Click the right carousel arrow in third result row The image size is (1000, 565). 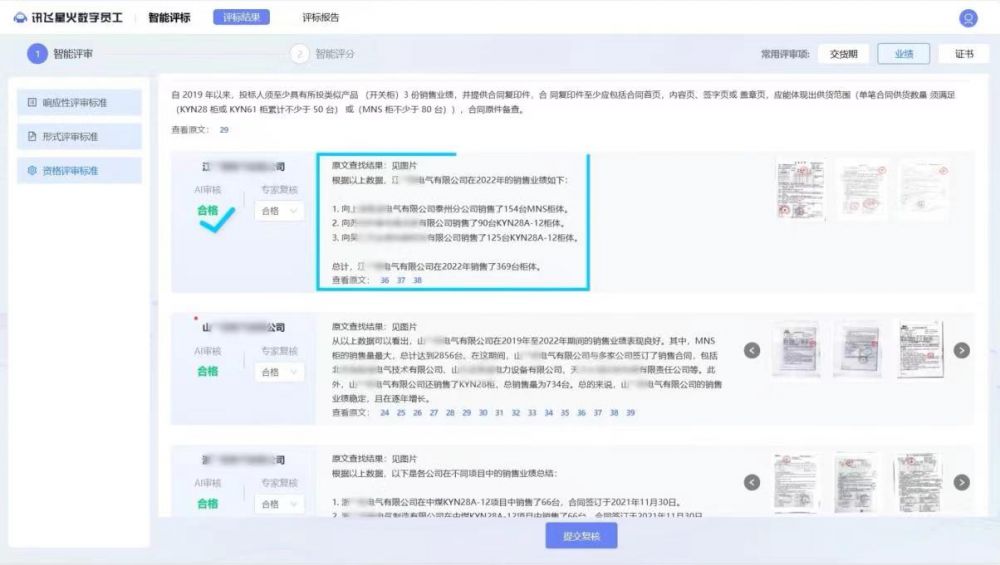[961, 483]
